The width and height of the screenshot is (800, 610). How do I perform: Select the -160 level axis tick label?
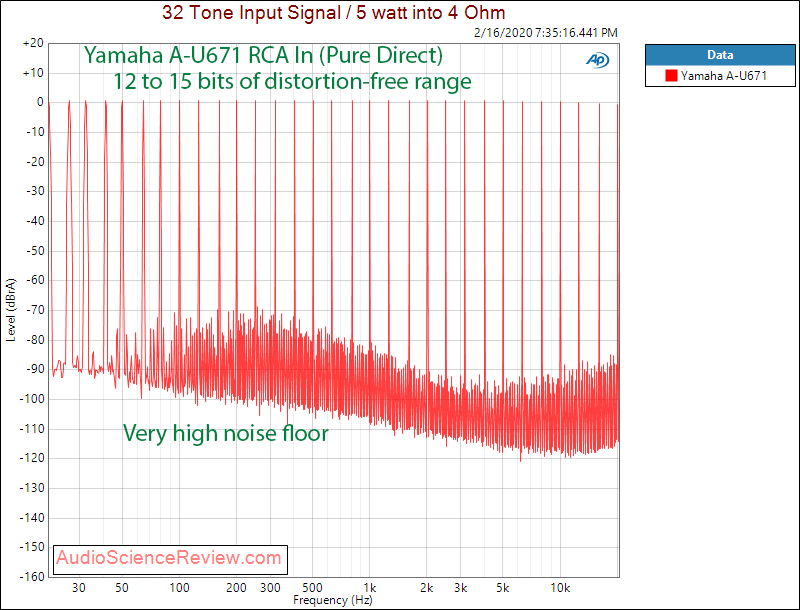click(x=32, y=576)
